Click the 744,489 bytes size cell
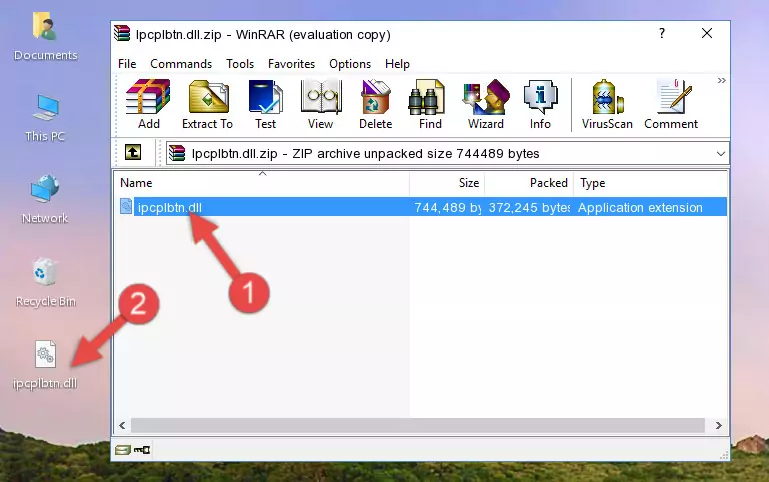The image size is (769, 482). pos(447,207)
